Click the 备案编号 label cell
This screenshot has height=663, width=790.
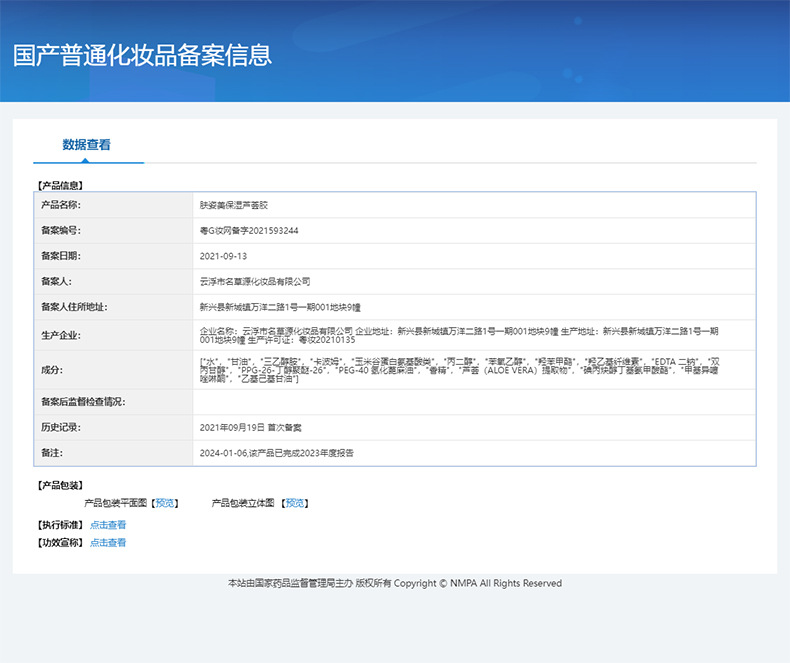(113, 231)
